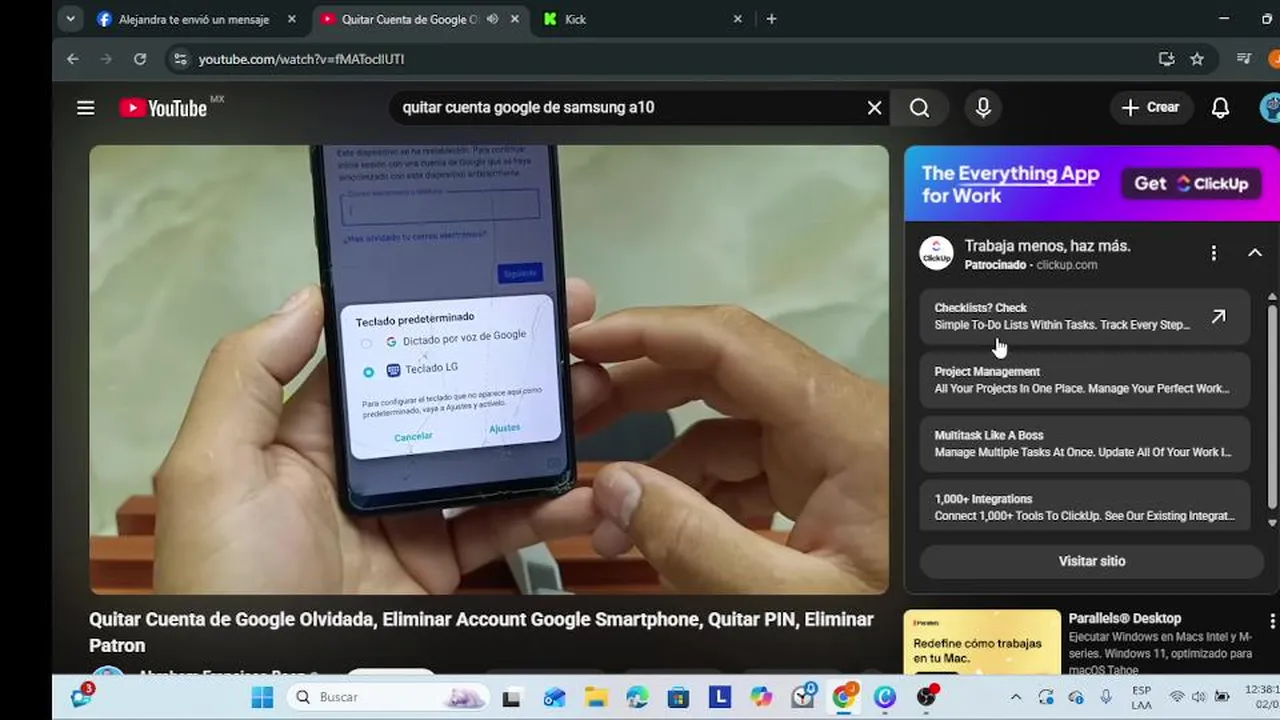Image resolution: width=1280 pixels, height=720 pixels.
Task: Close the Facebook Alejandra tab
Action: click(x=292, y=19)
